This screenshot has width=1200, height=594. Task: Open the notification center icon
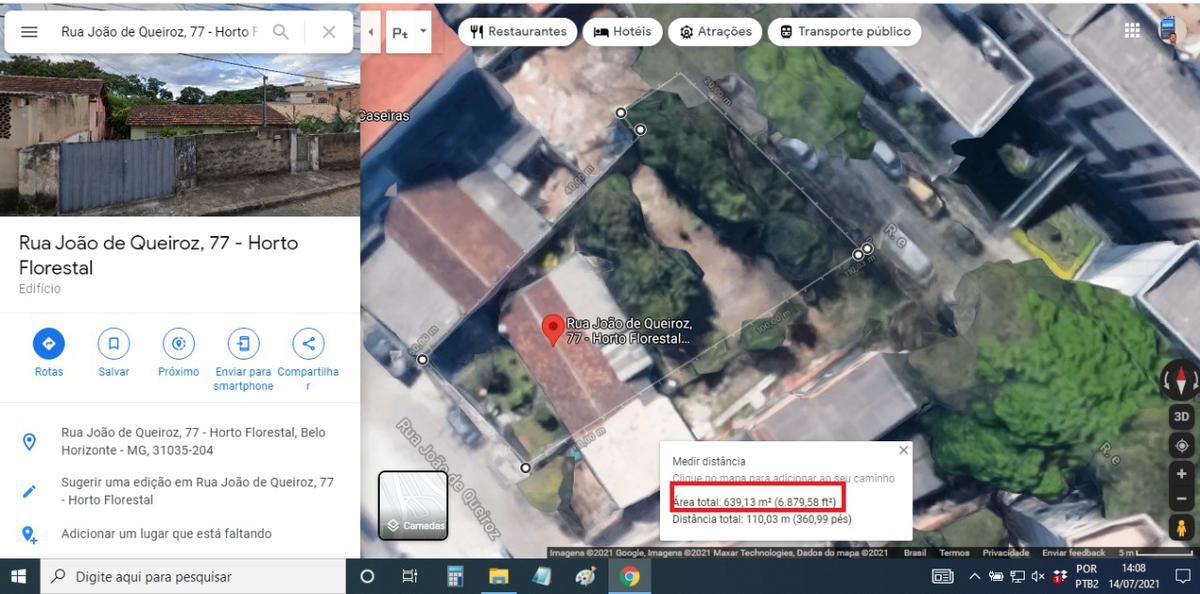(x=1184, y=576)
